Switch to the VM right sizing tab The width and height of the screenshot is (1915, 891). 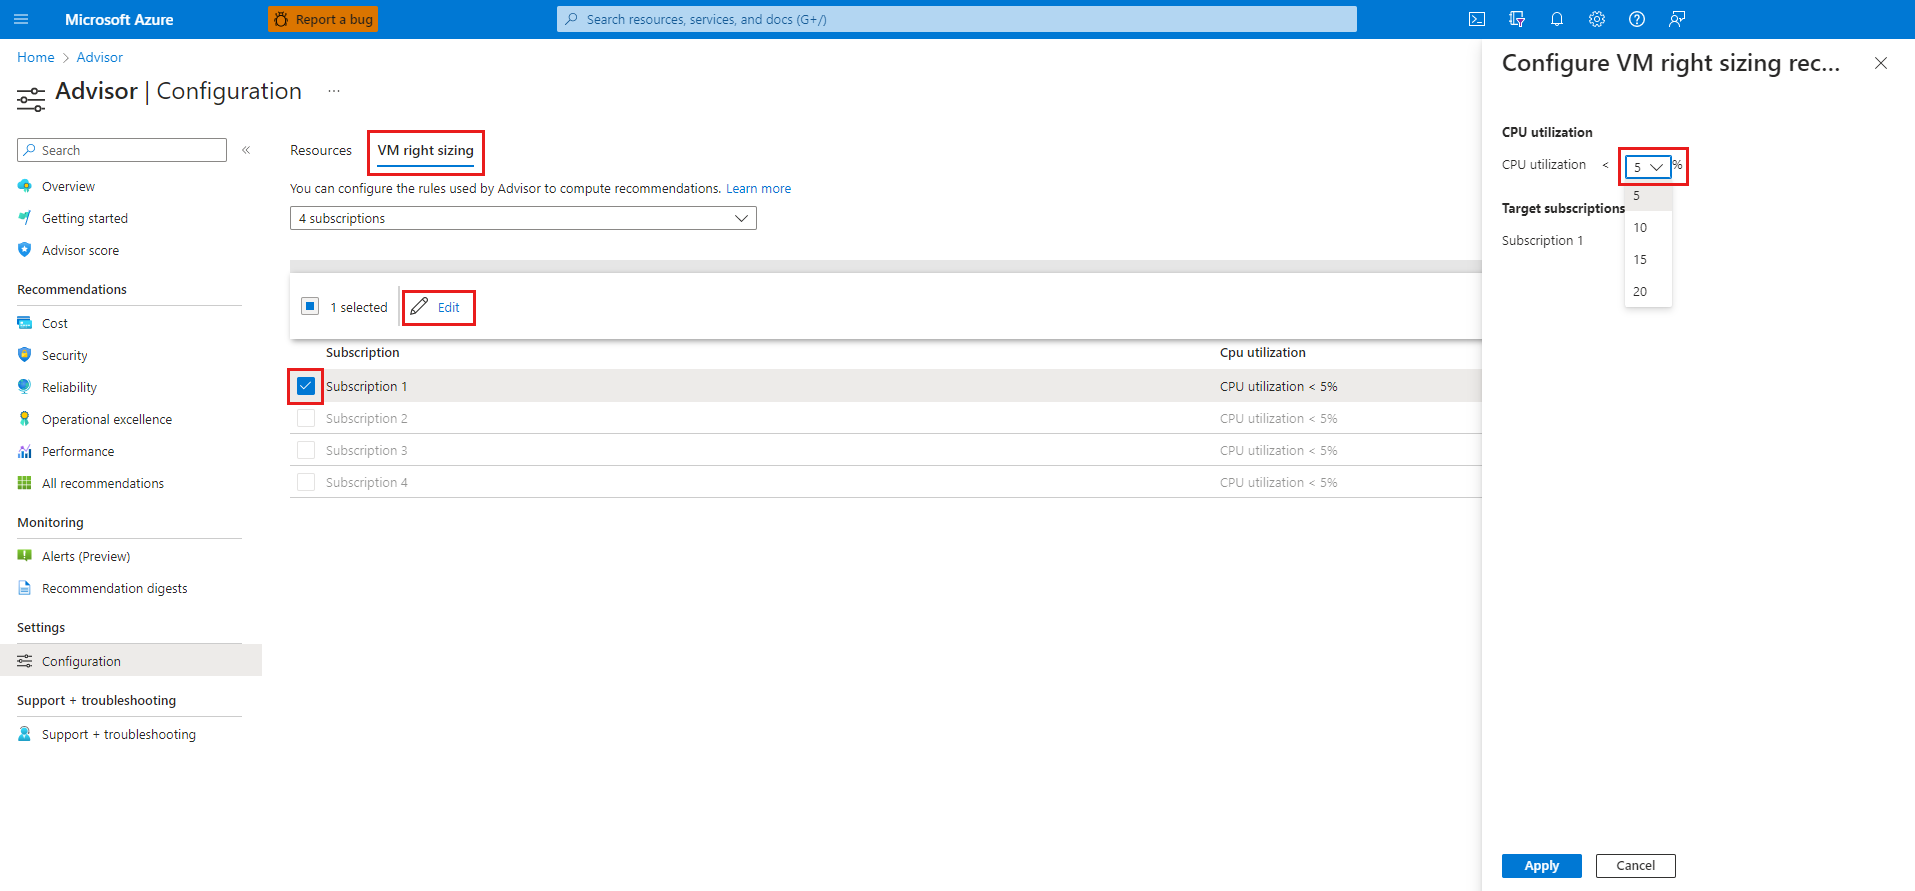[425, 150]
